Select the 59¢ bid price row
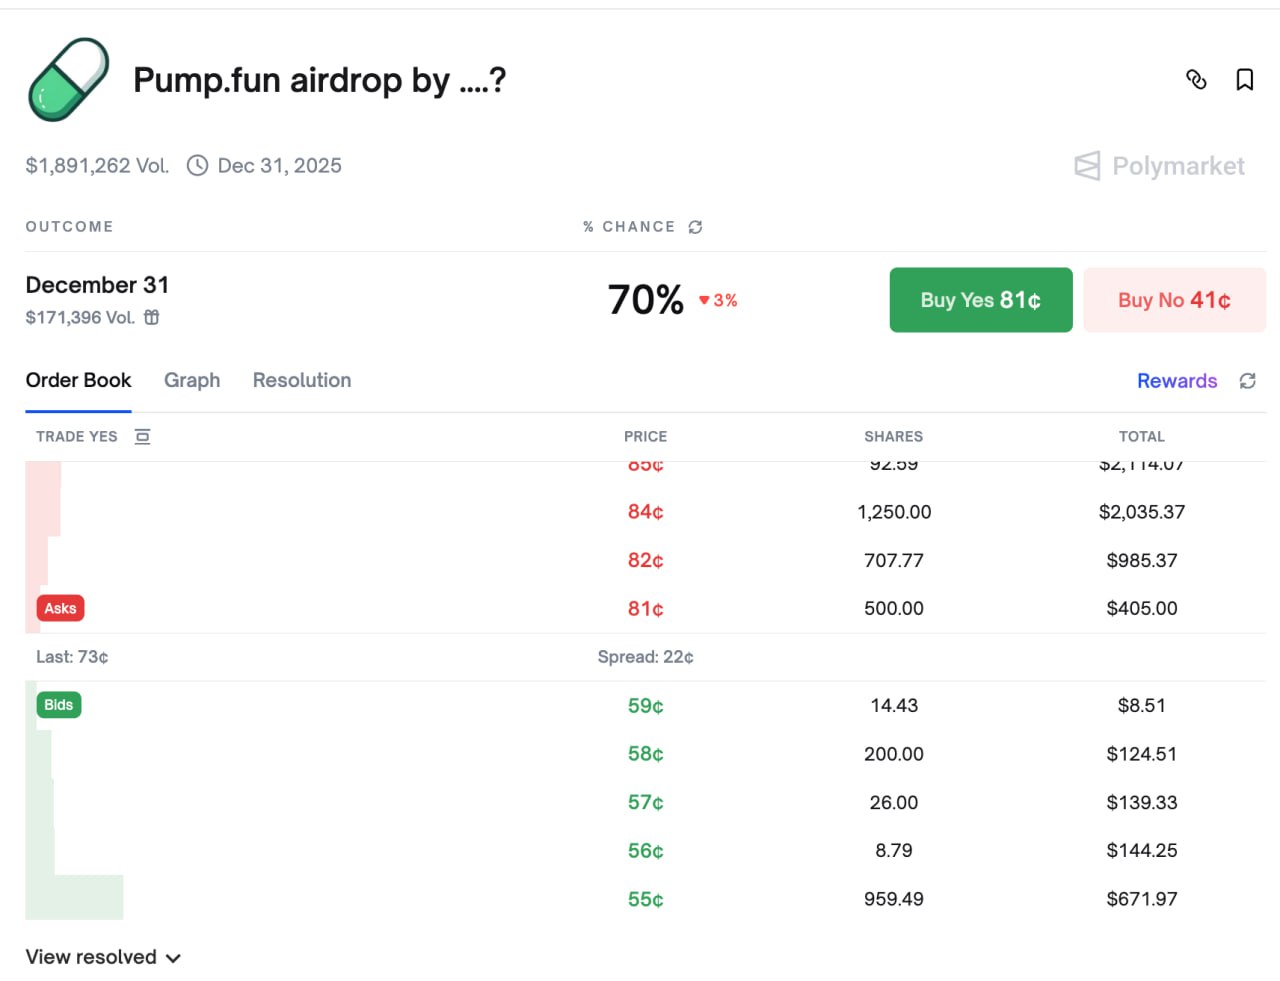 coord(645,706)
